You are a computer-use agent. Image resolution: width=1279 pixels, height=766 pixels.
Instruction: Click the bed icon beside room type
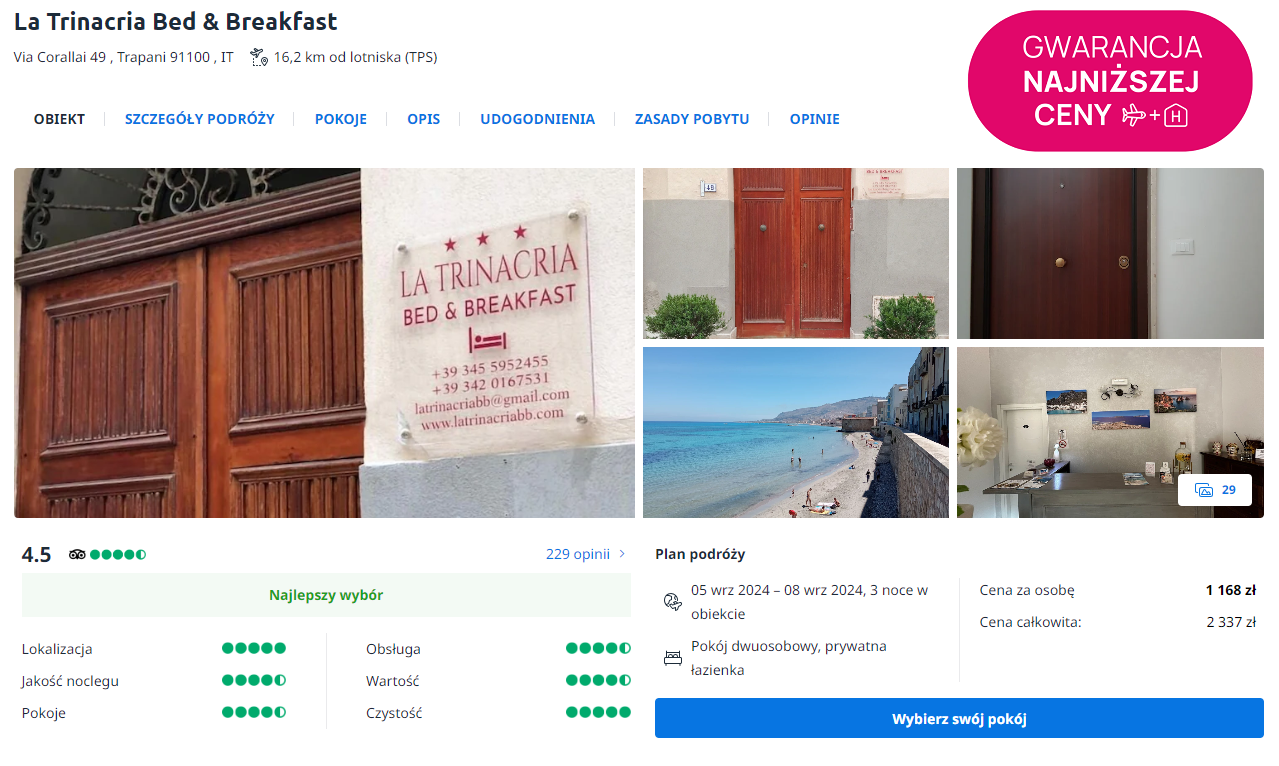(672, 658)
